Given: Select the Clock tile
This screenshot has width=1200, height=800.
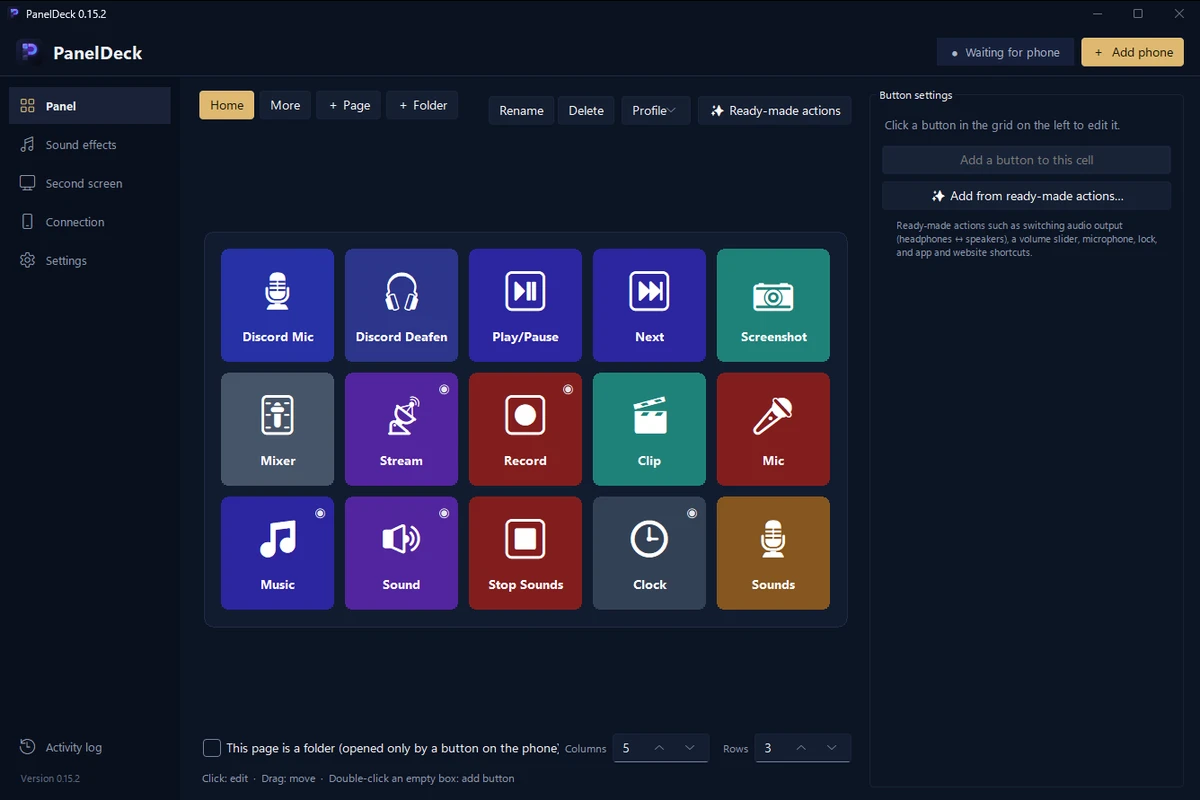Looking at the screenshot, I should point(649,553).
